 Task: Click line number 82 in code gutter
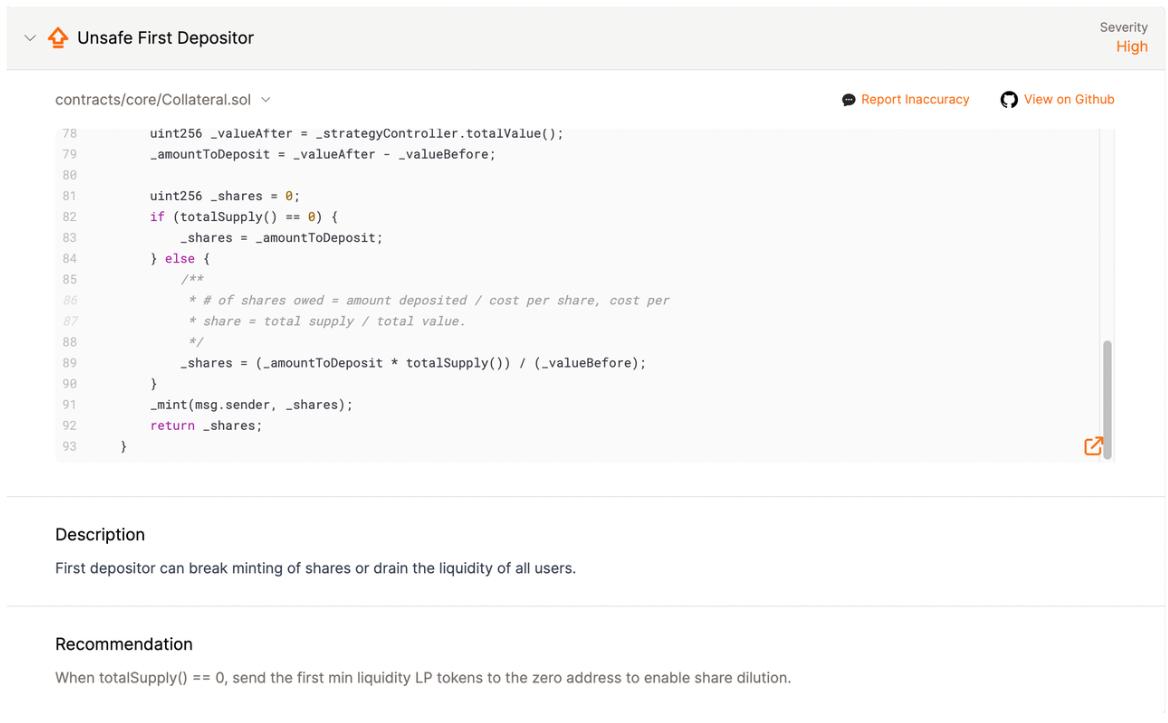(x=69, y=217)
